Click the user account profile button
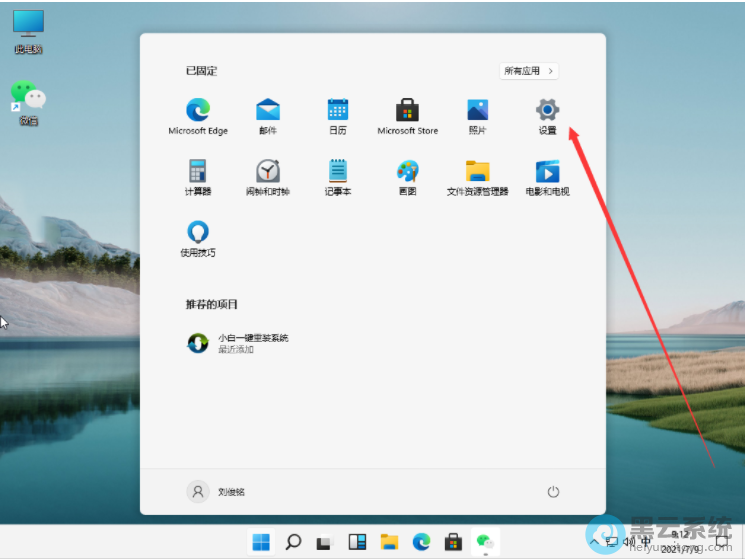Screen dimensions: 748x559 [216, 492]
